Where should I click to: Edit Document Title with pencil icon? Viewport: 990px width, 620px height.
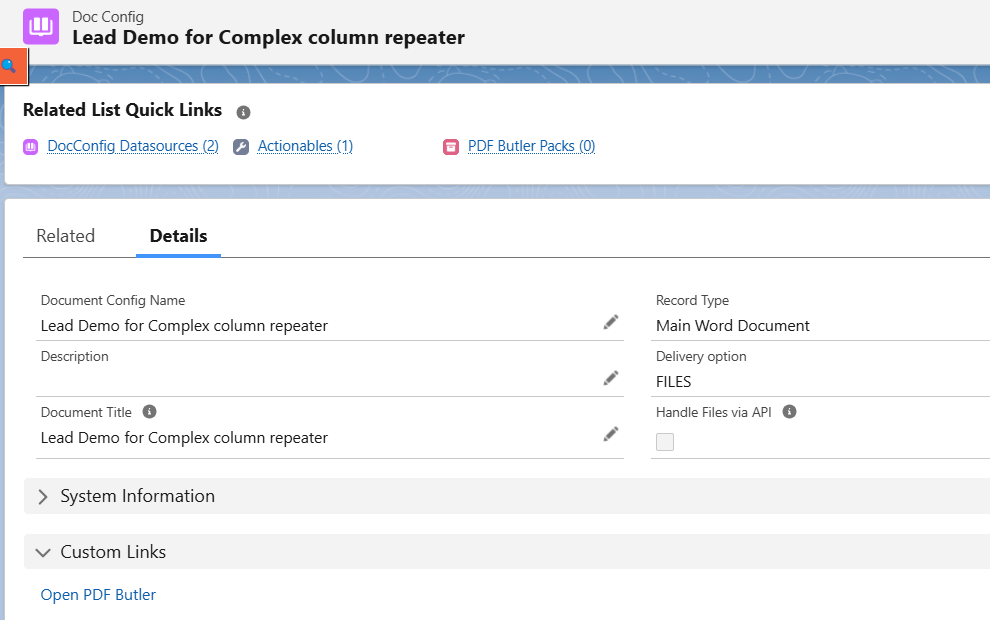pos(611,434)
